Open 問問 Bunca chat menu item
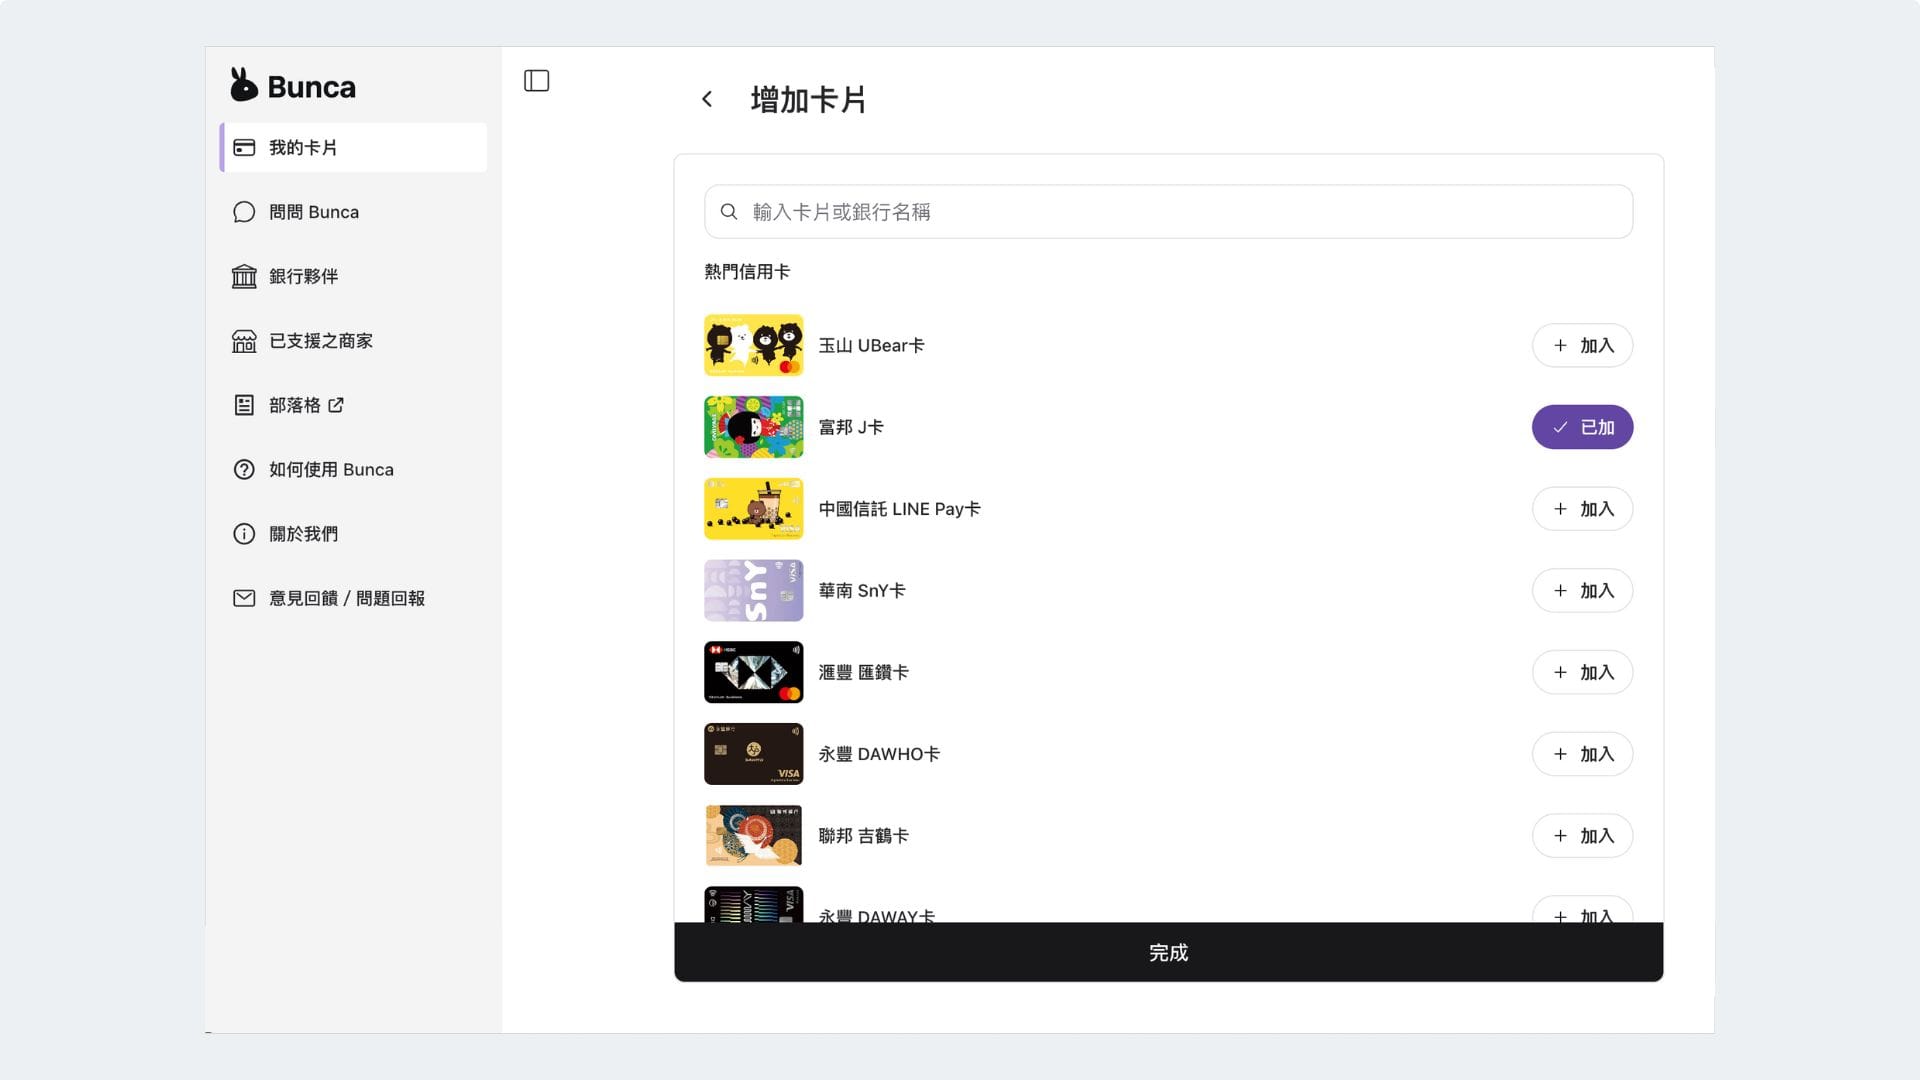 click(x=314, y=212)
